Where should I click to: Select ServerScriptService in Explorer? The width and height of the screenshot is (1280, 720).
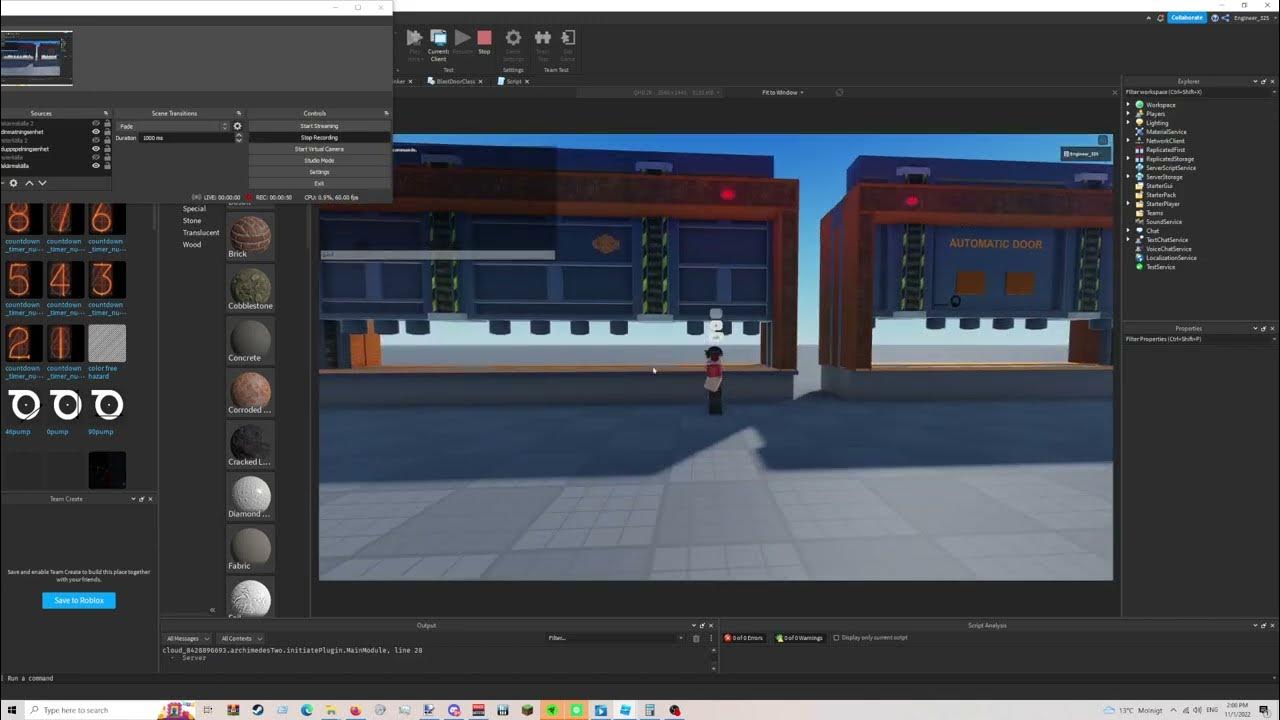point(1170,168)
